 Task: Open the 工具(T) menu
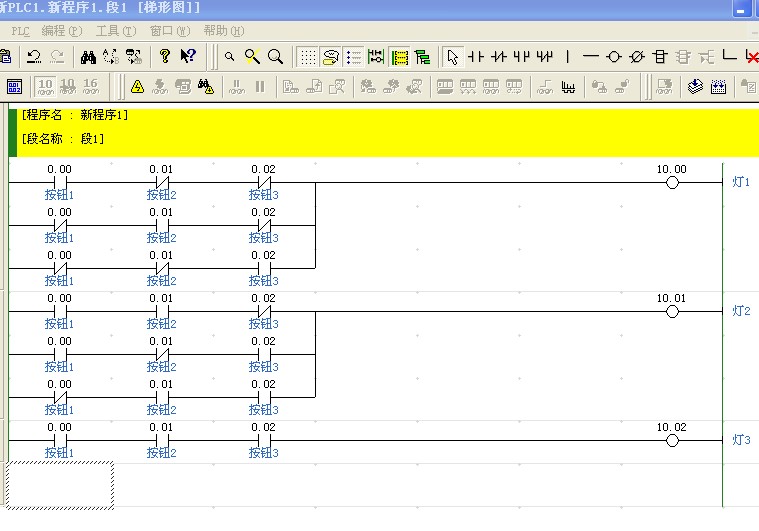tap(114, 31)
